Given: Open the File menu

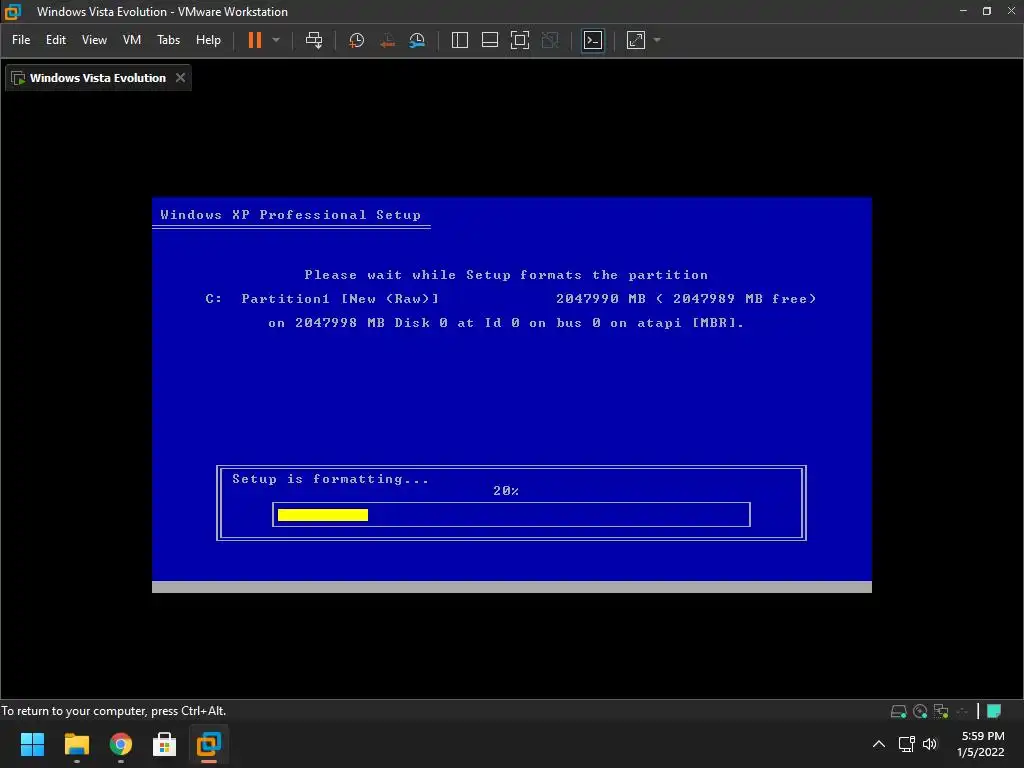Looking at the screenshot, I should [21, 40].
